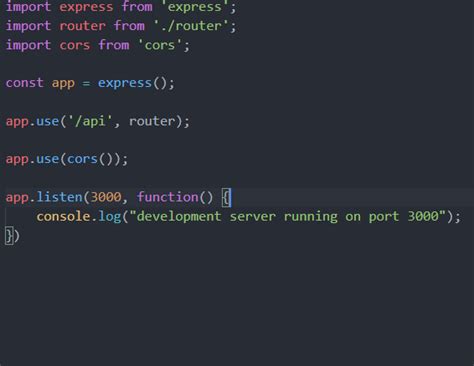Click the '/api' route string
This screenshot has width=474, height=366.
tap(90, 121)
